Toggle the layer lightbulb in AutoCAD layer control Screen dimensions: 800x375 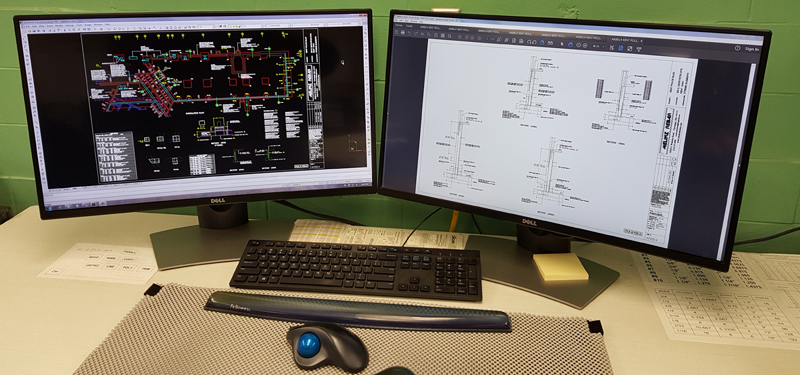click(230, 26)
